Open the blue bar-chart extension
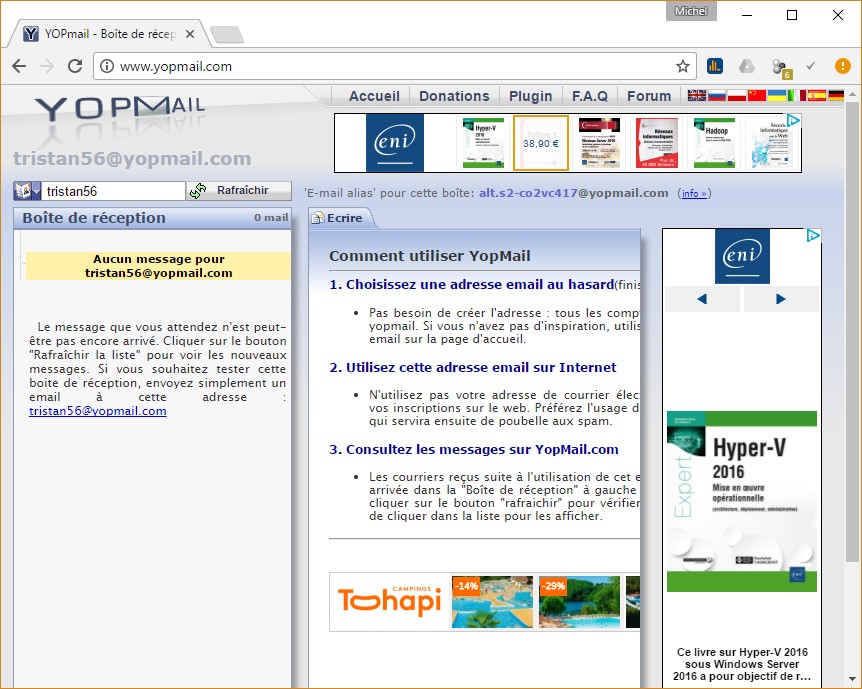 [715, 67]
